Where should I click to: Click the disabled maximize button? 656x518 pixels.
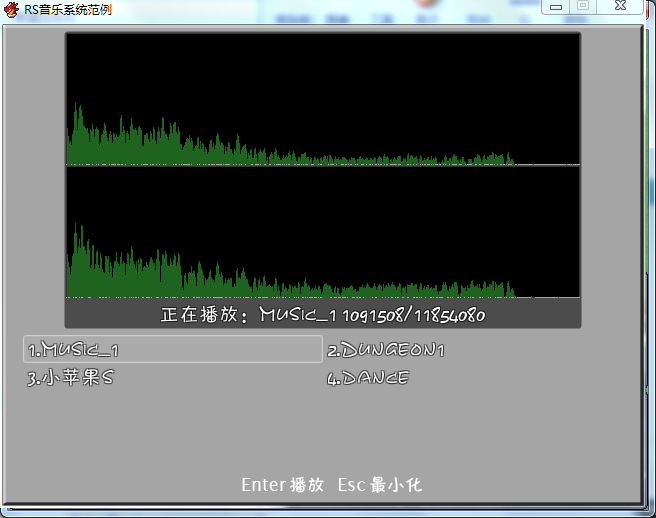pos(583,6)
